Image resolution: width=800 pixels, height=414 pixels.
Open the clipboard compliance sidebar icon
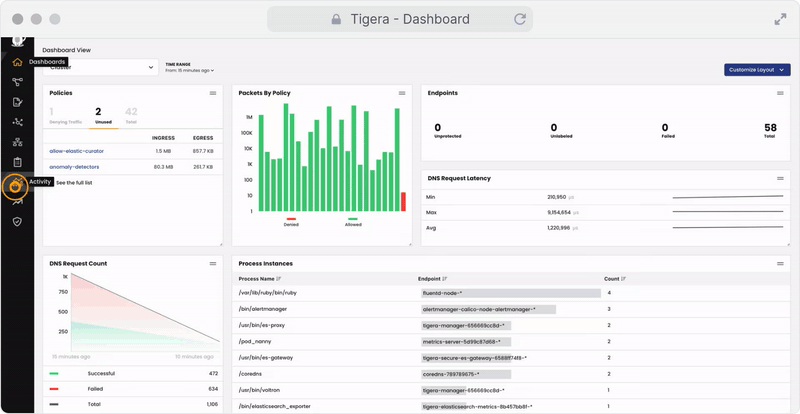pyautogui.click(x=17, y=162)
